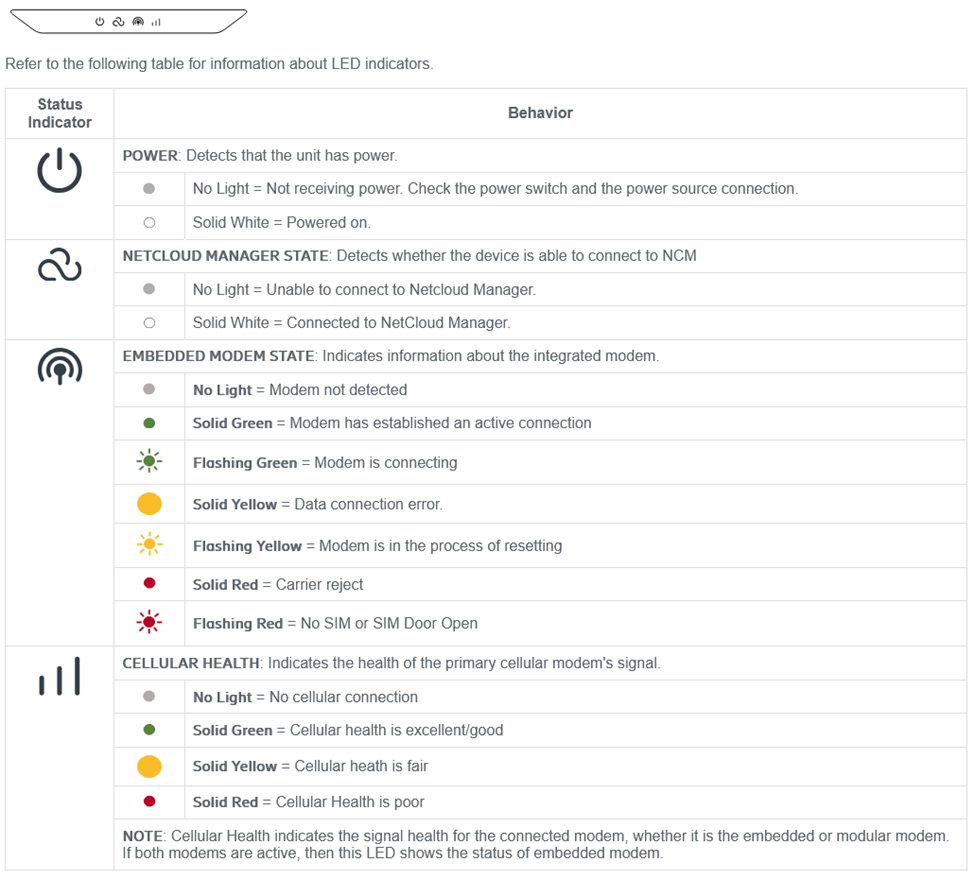The image size is (975, 879).
Task: Click the large Power status icon
Action: (x=59, y=170)
